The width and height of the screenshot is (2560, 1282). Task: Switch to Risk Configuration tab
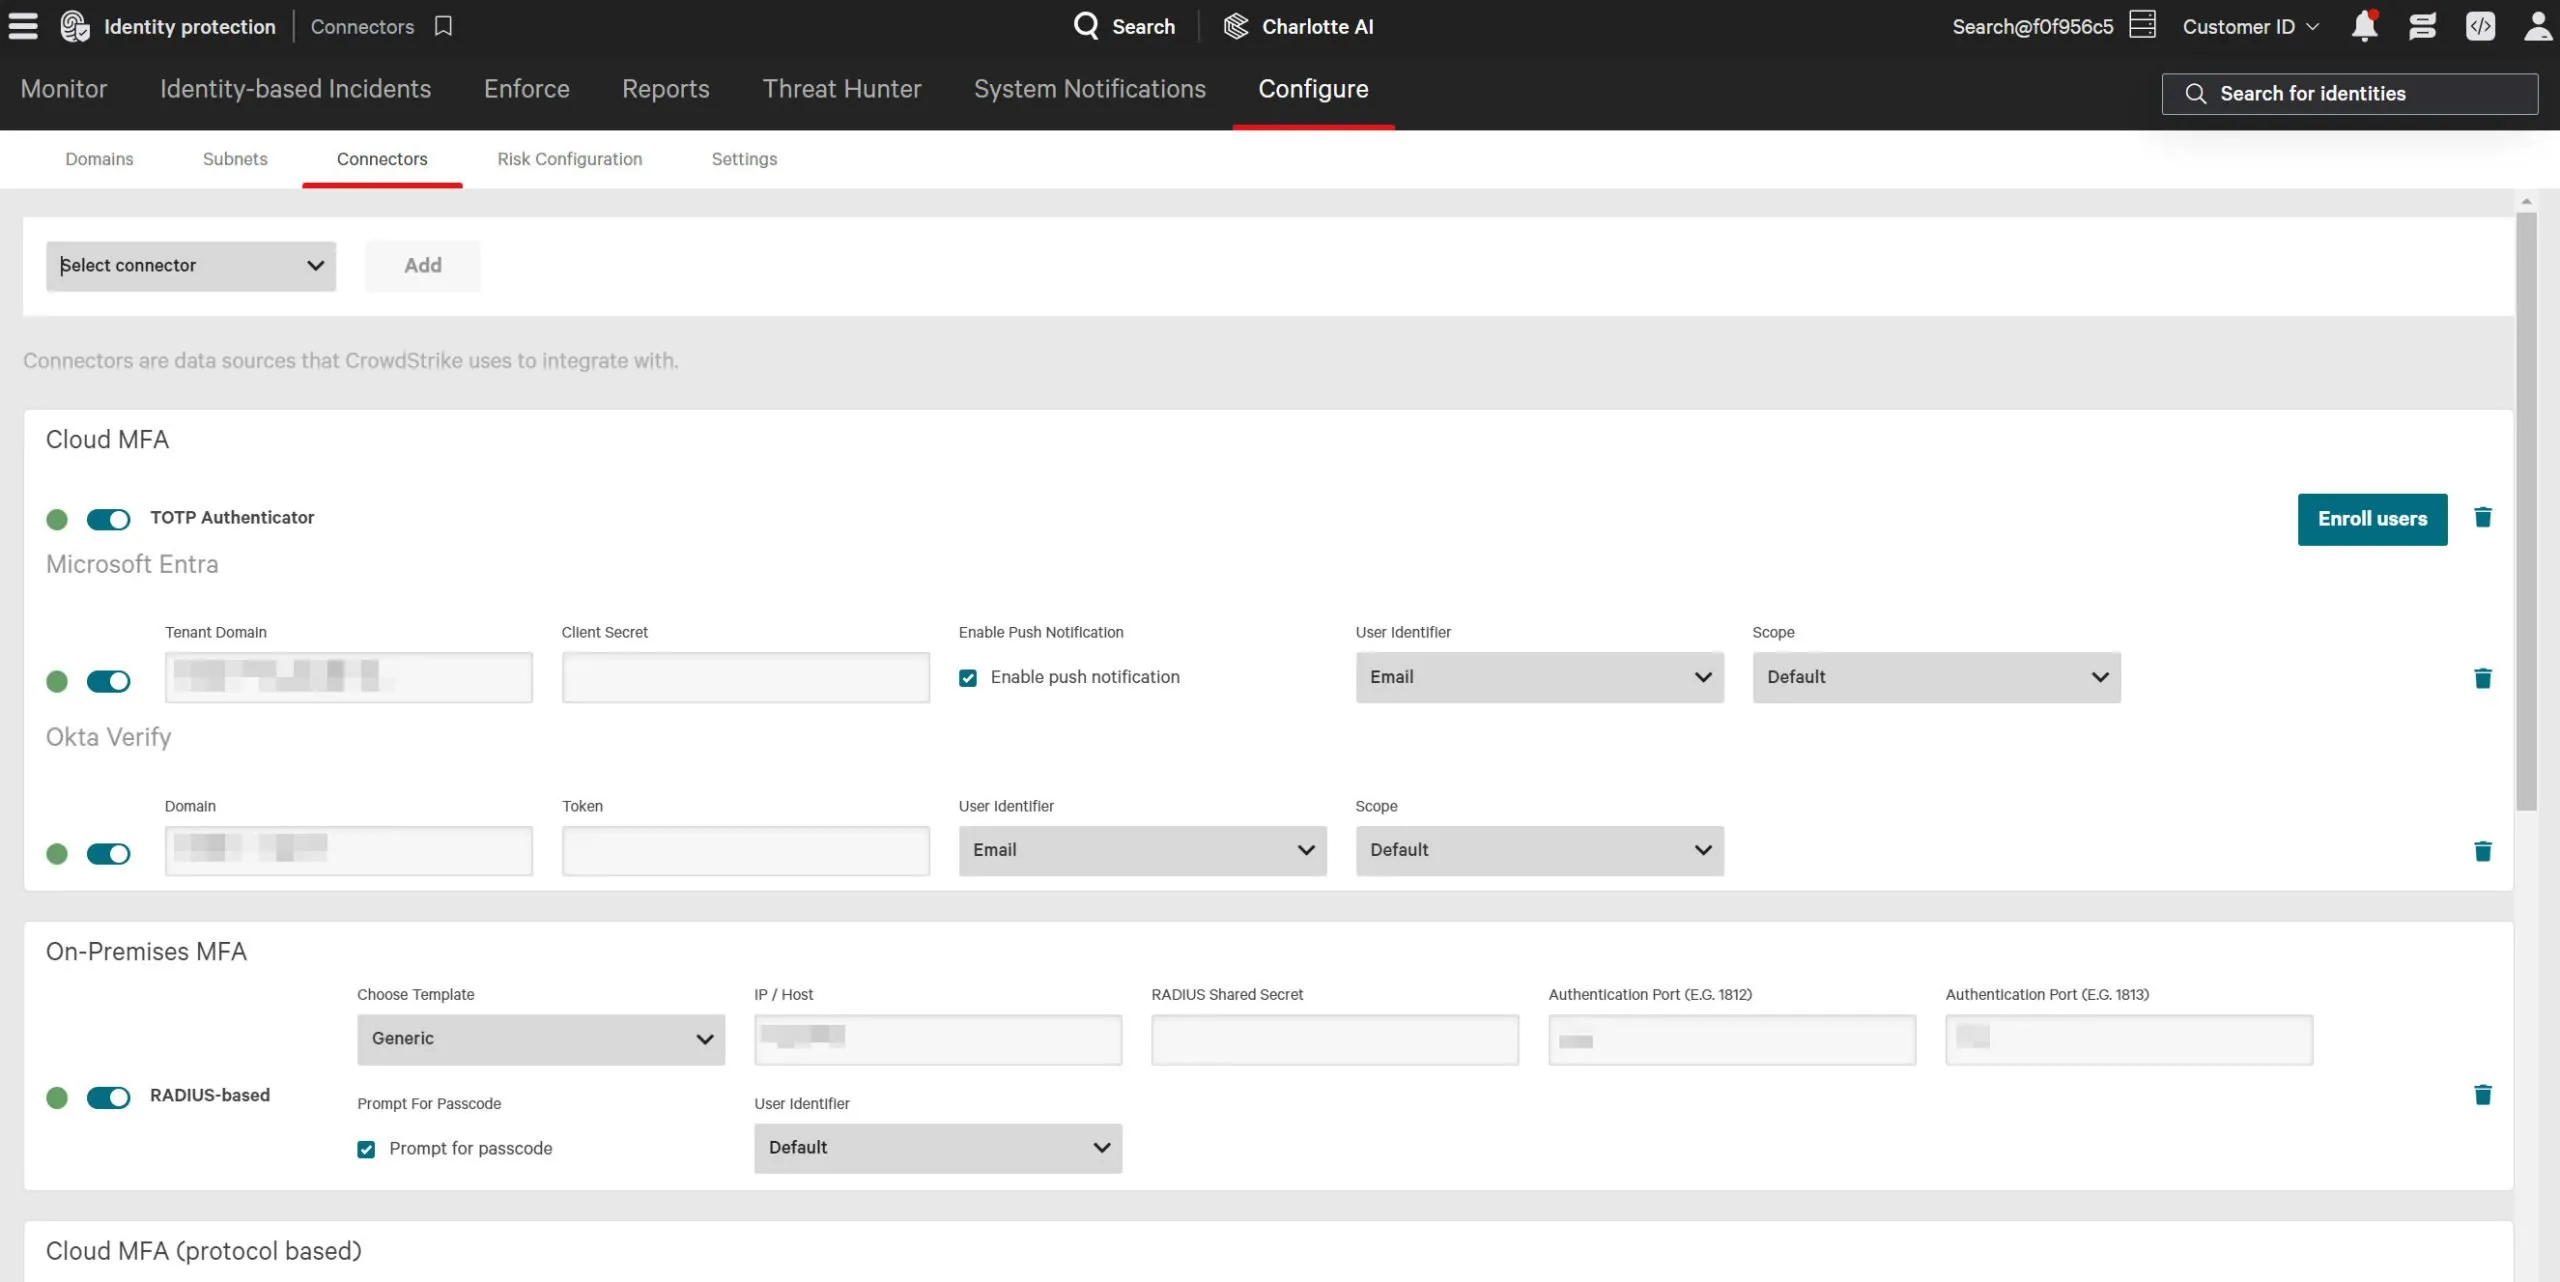click(570, 159)
